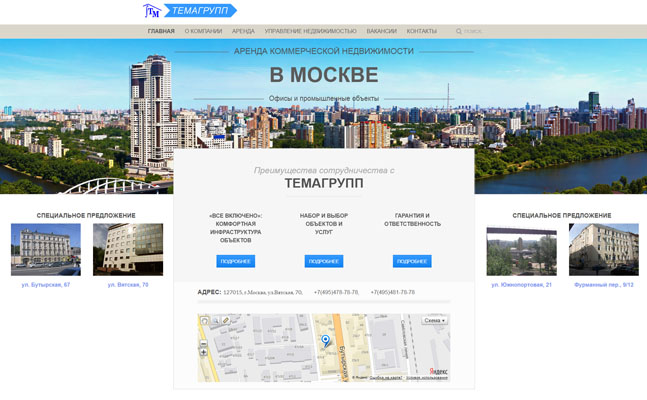Click the Бутырская, 67 building thumbnail
Screen dimensions: 647x400
click(46, 250)
